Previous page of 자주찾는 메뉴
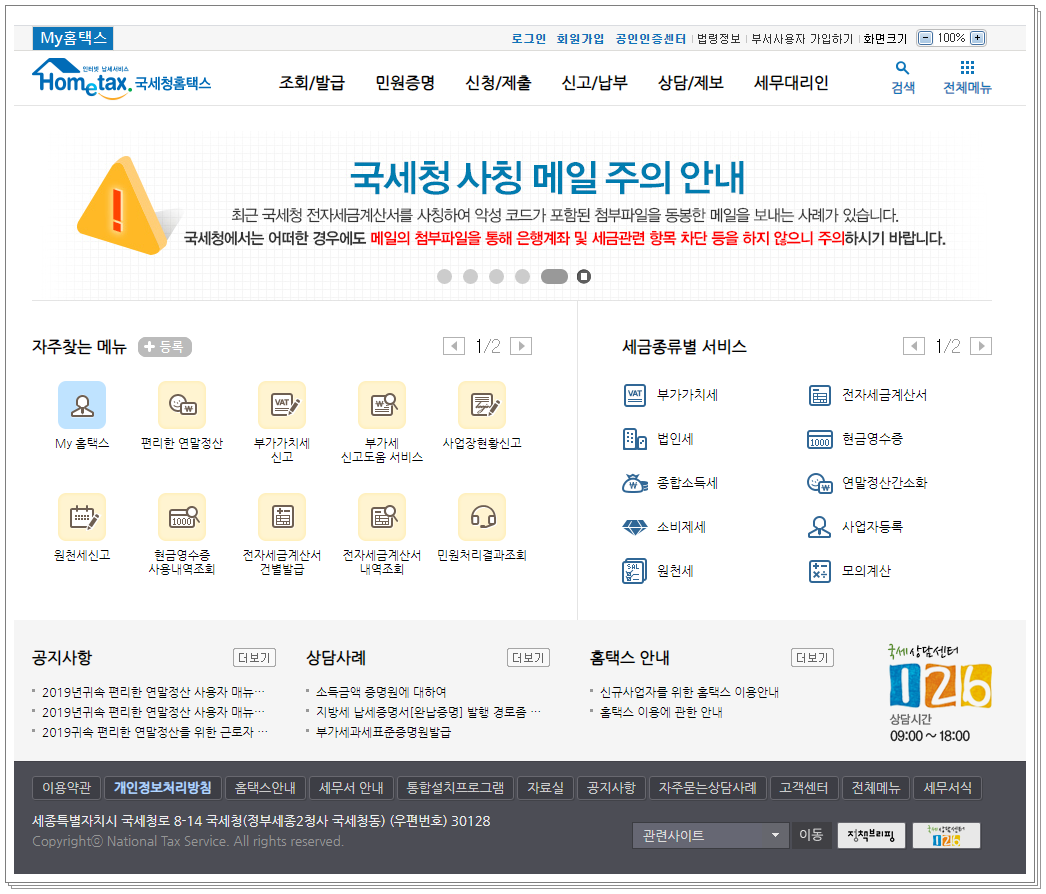The width and height of the screenshot is (1046, 894). 454,346
